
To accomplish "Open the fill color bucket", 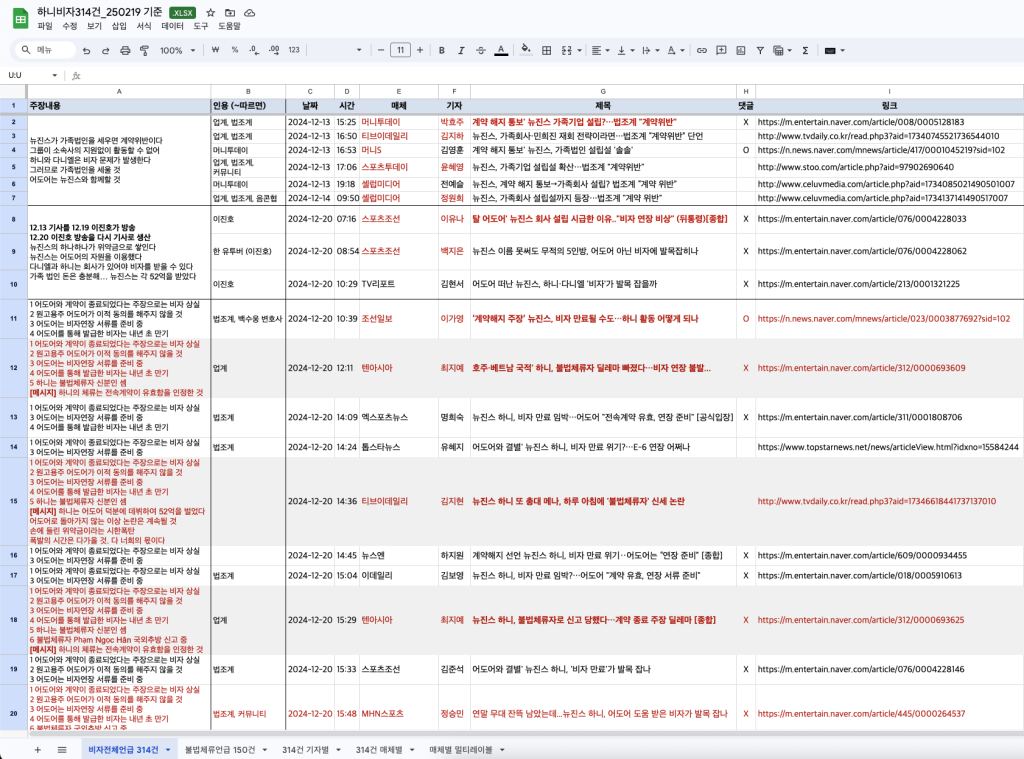I will click(526, 50).
